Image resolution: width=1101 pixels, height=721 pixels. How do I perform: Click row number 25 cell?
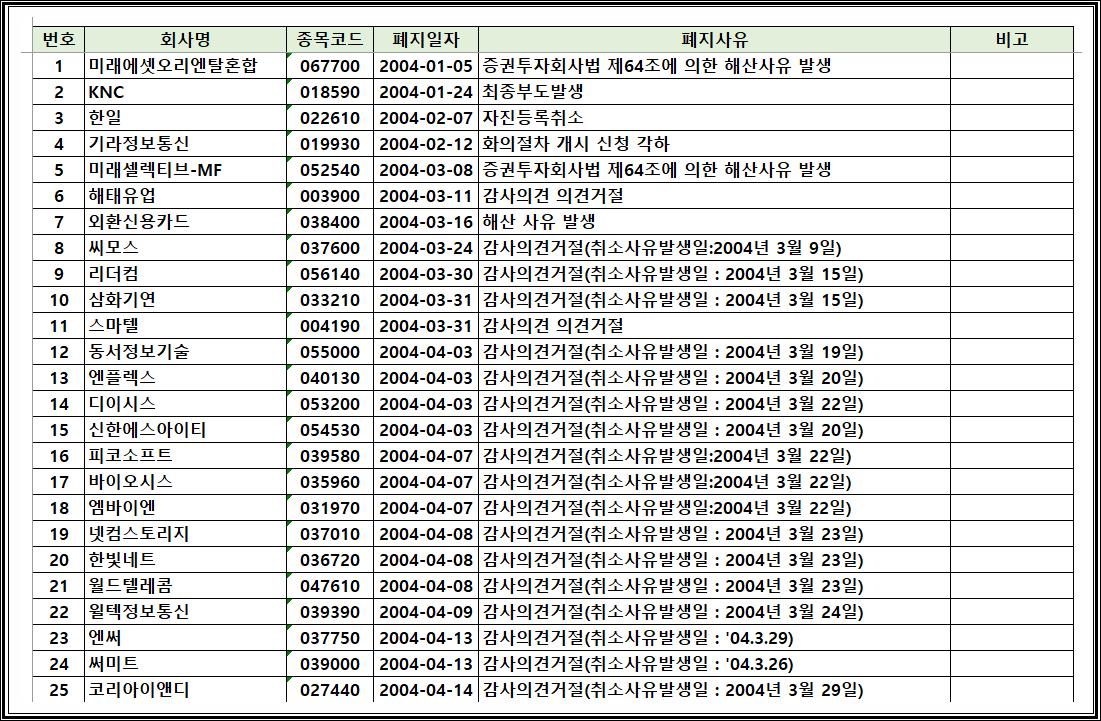(59, 689)
